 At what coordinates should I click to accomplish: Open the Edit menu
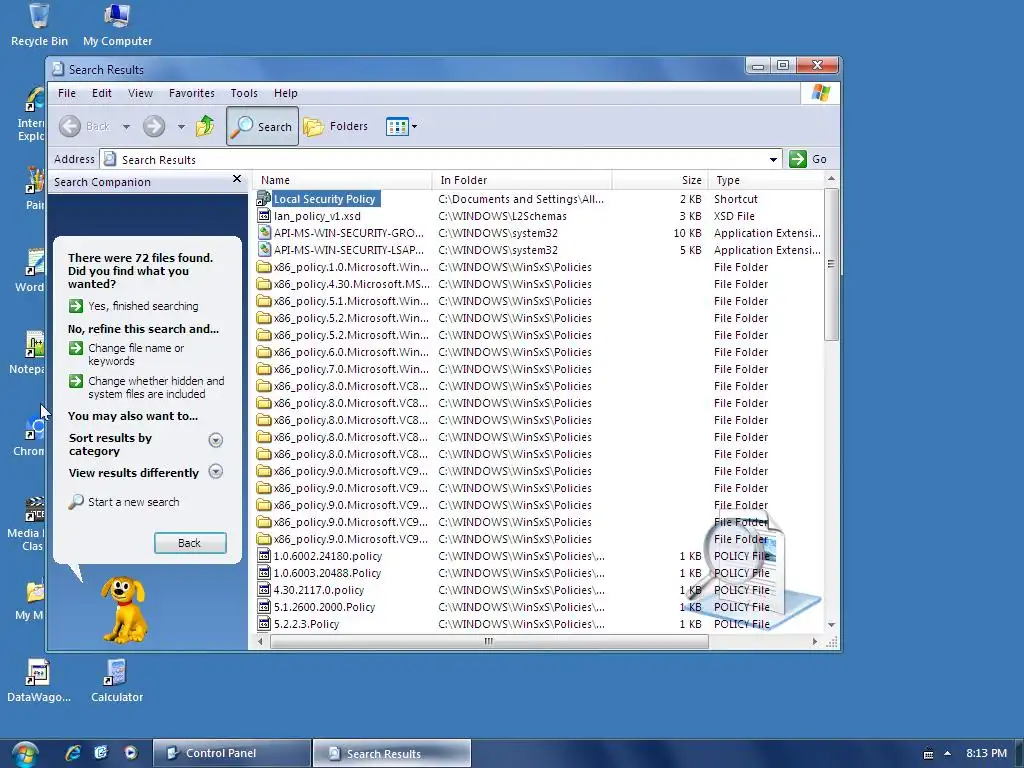click(x=101, y=93)
